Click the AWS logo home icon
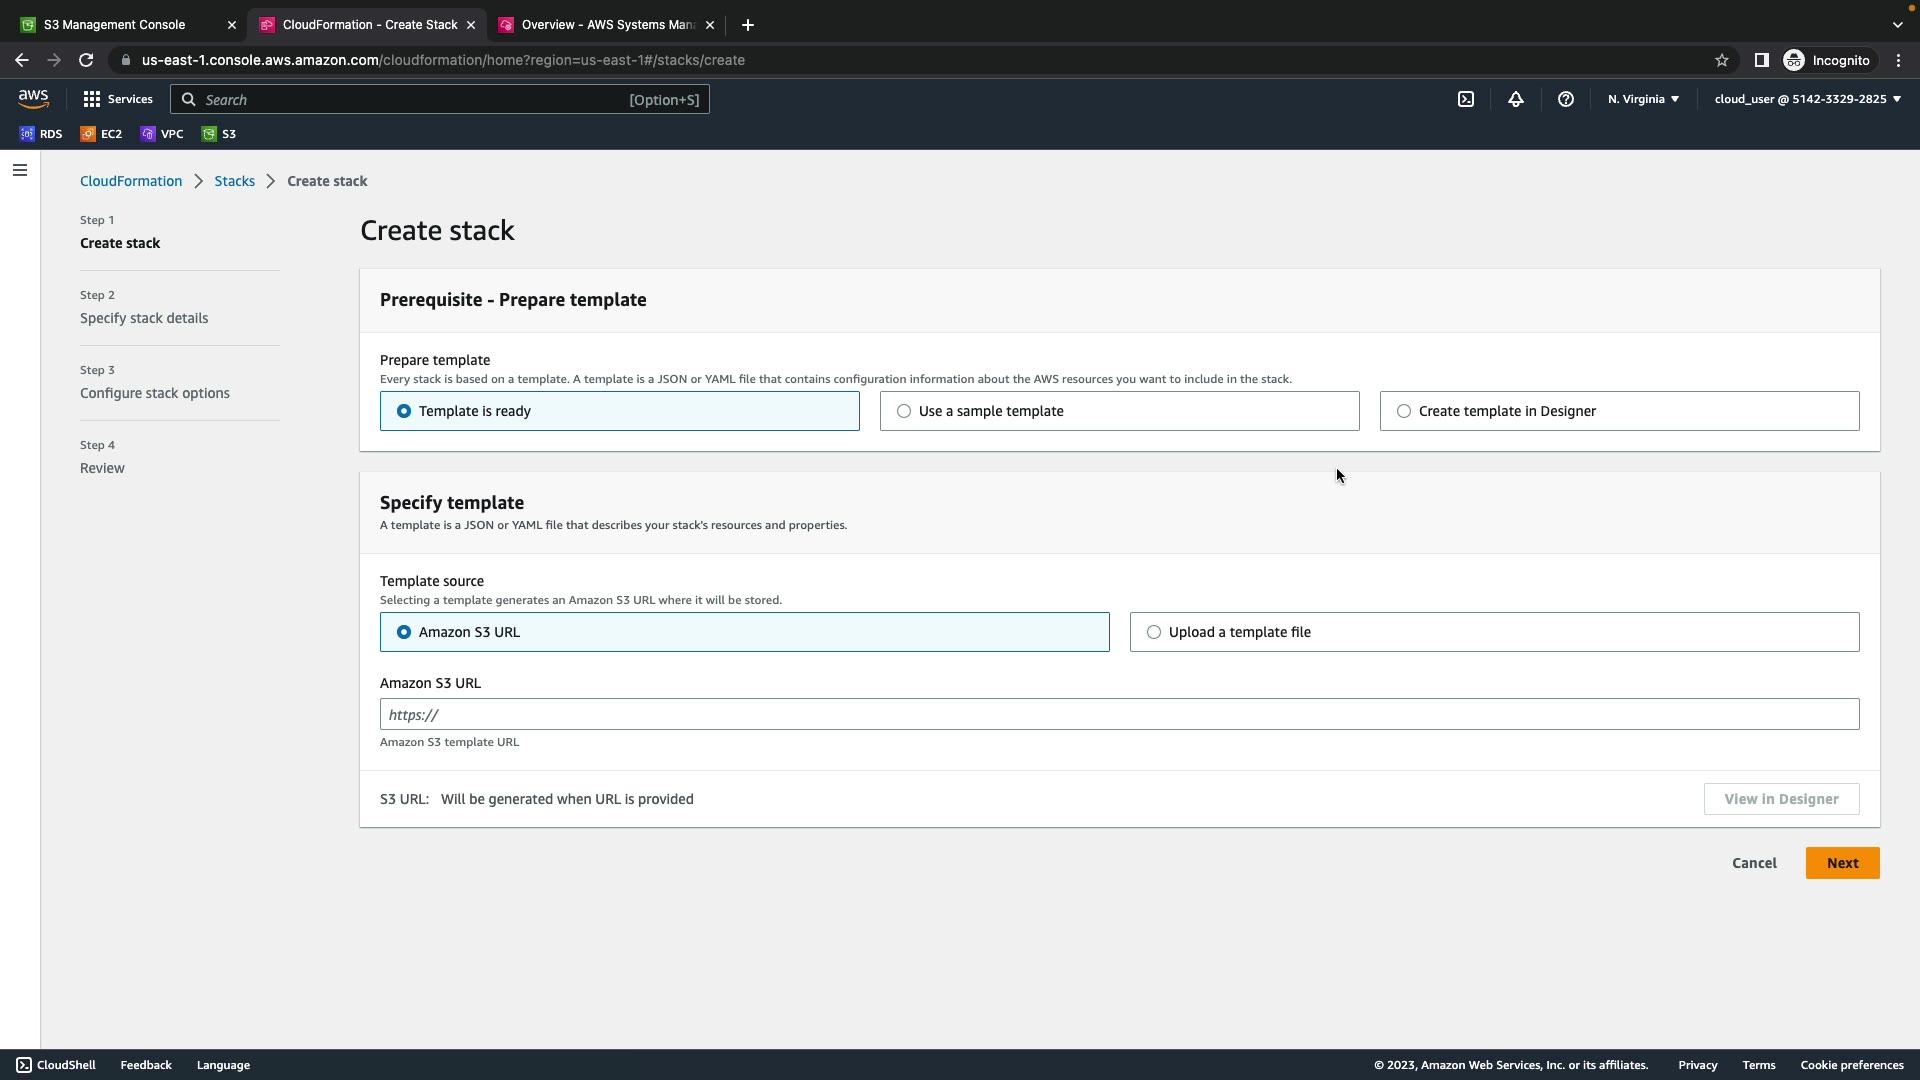Image resolution: width=1920 pixels, height=1080 pixels. (x=33, y=98)
